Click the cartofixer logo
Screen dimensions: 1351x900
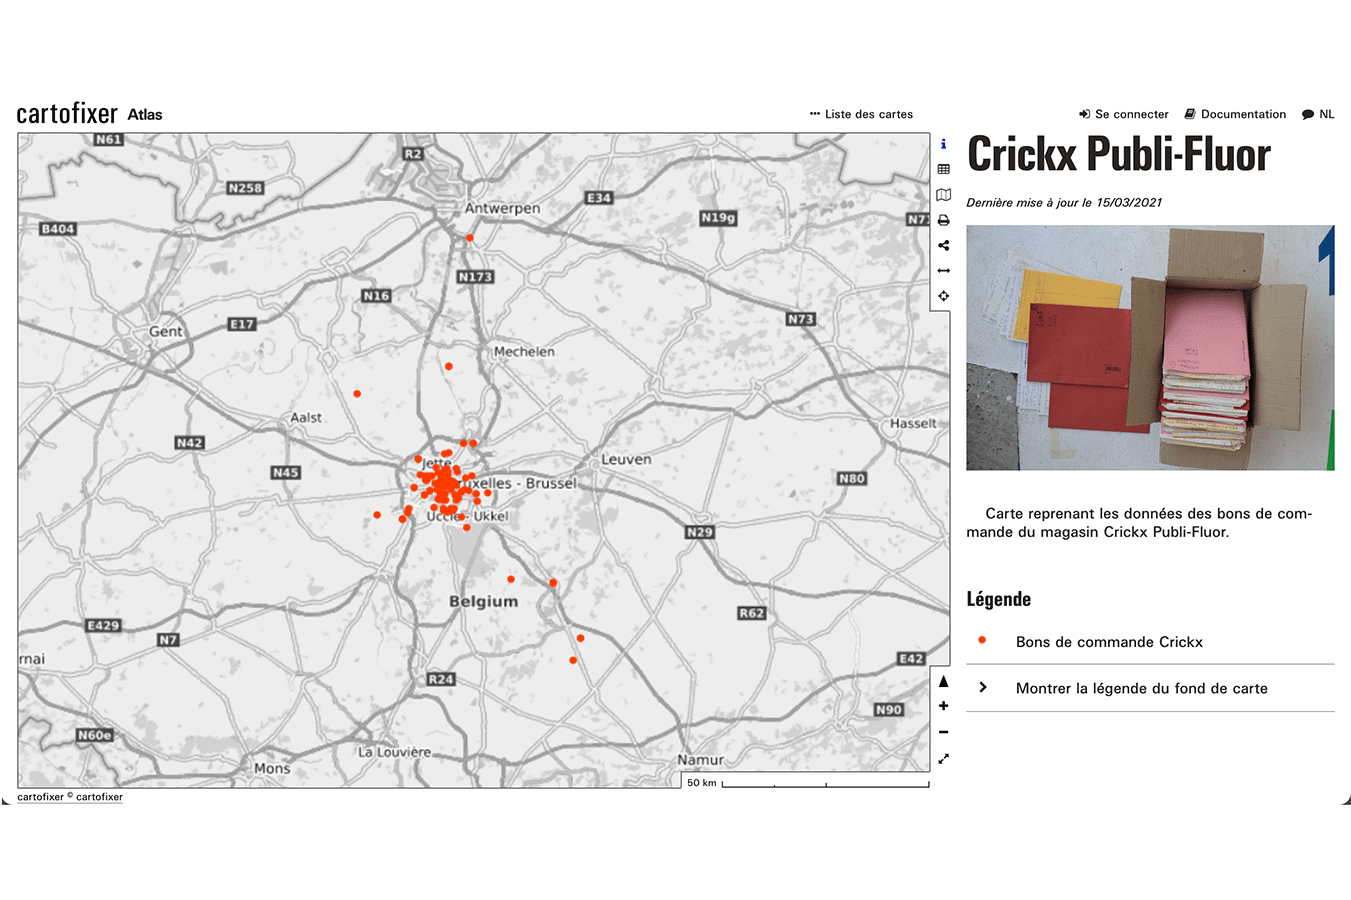[x=67, y=114]
